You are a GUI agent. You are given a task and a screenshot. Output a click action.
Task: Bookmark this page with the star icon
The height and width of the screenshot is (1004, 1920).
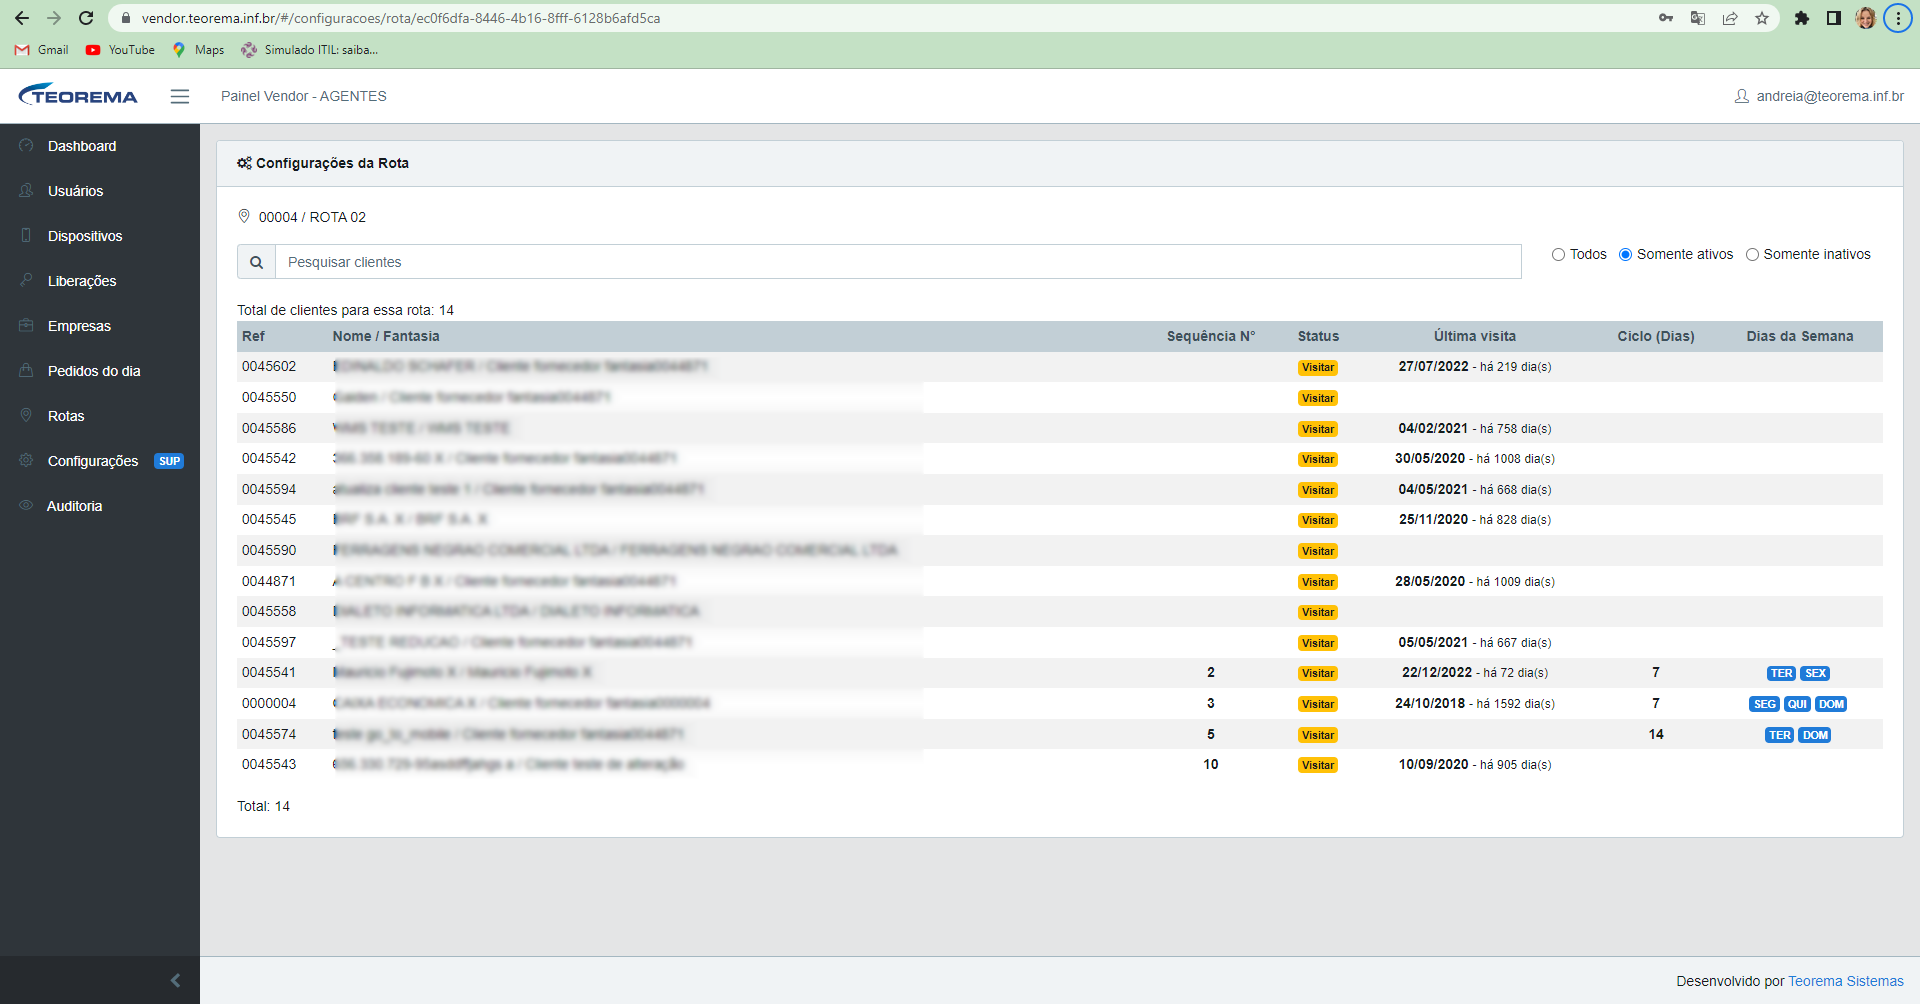pyautogui.click(x=1762, y=18)
